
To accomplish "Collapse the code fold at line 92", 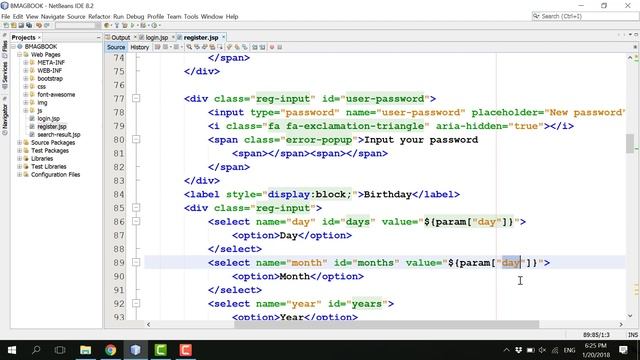I will pyautogui.click(x=136, y=303).
